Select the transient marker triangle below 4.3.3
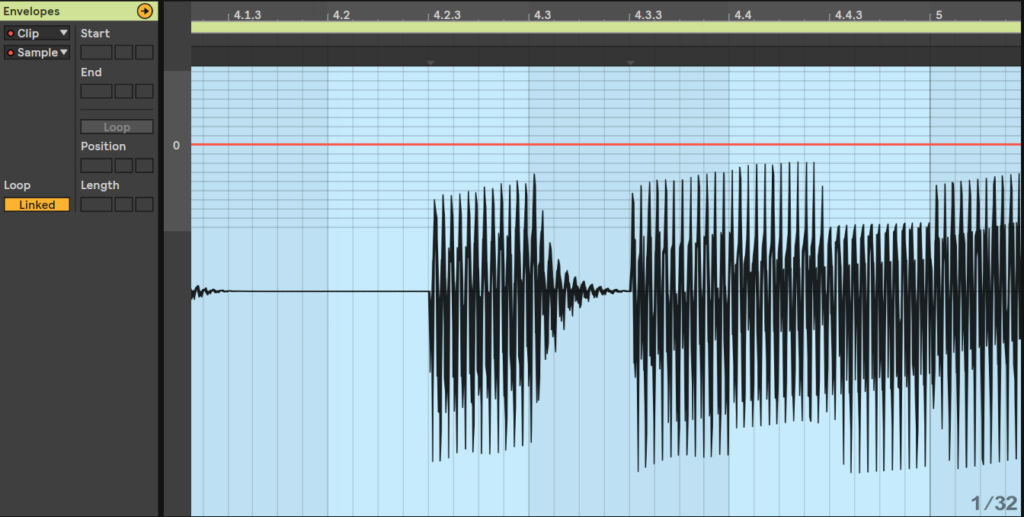The image size is (1024, 517). pos(630,63)
